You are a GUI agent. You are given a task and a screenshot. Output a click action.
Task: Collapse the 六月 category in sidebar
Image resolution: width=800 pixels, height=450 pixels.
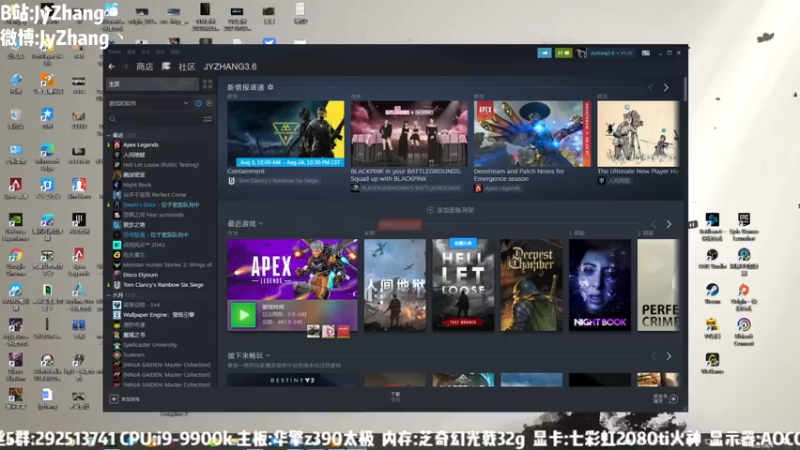[x=109, y=295]
